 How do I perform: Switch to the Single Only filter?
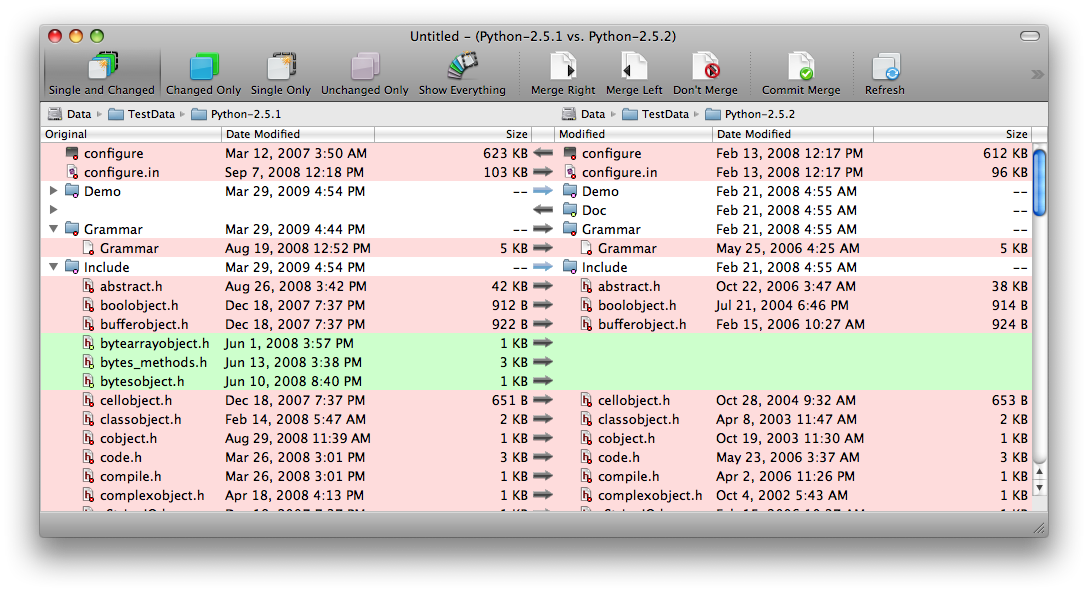tap(280, 74)
